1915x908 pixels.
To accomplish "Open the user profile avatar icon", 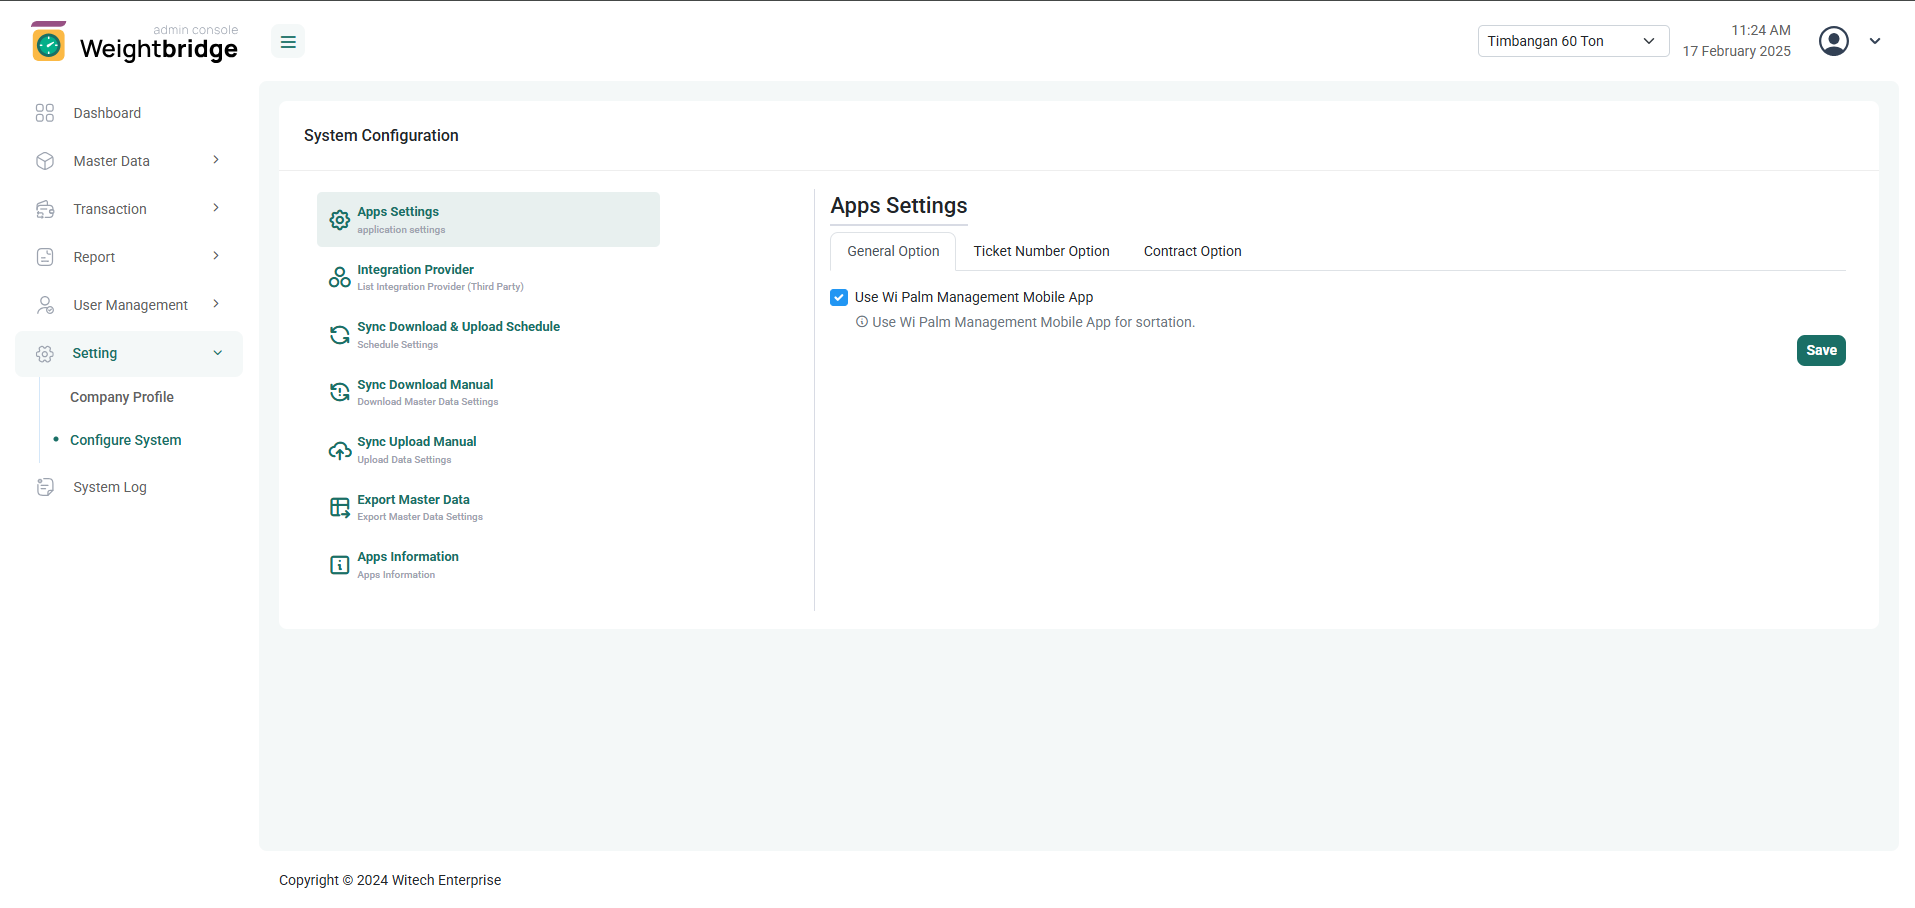I will 1833,41.
